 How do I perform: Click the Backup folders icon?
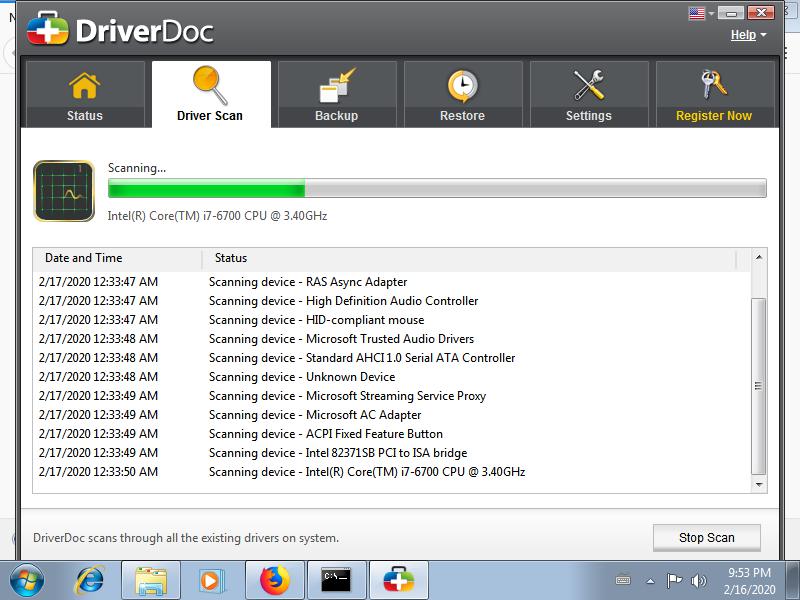tap(336, 86)
